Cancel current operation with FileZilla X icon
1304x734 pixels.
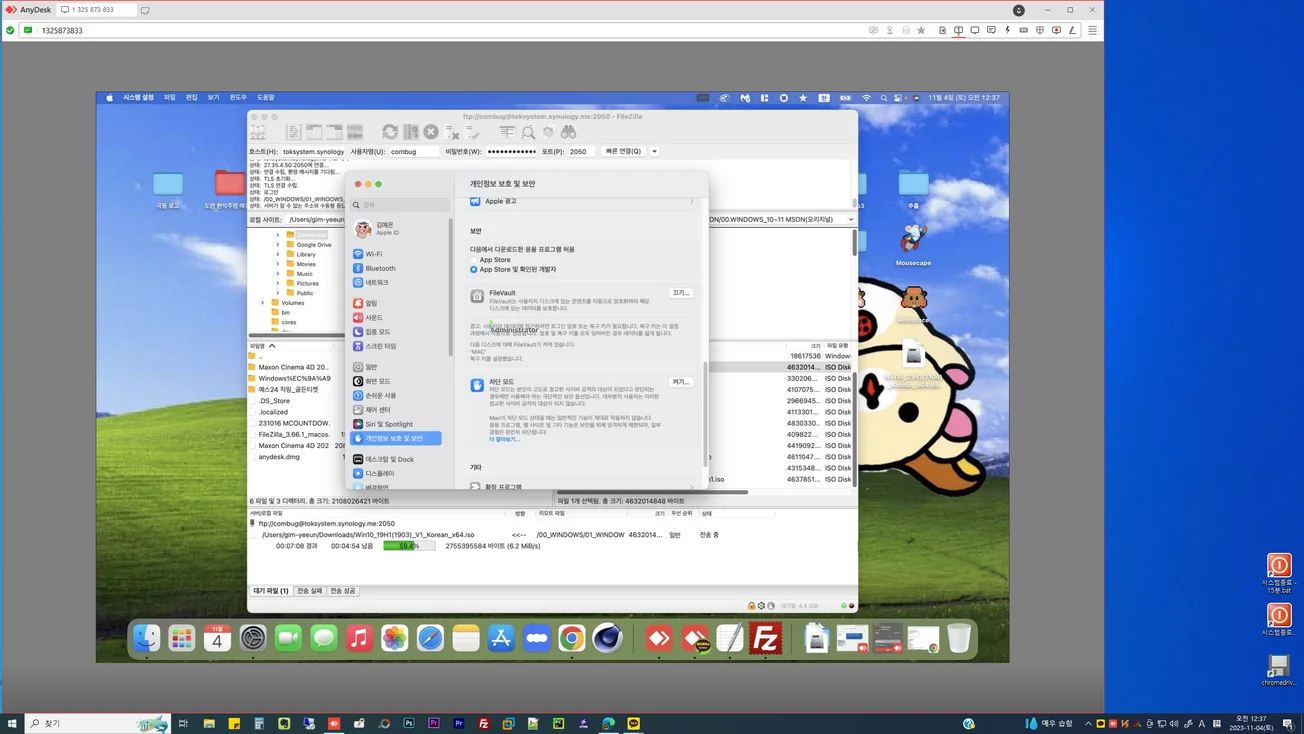pyautogui.click(x=431, y=132)
